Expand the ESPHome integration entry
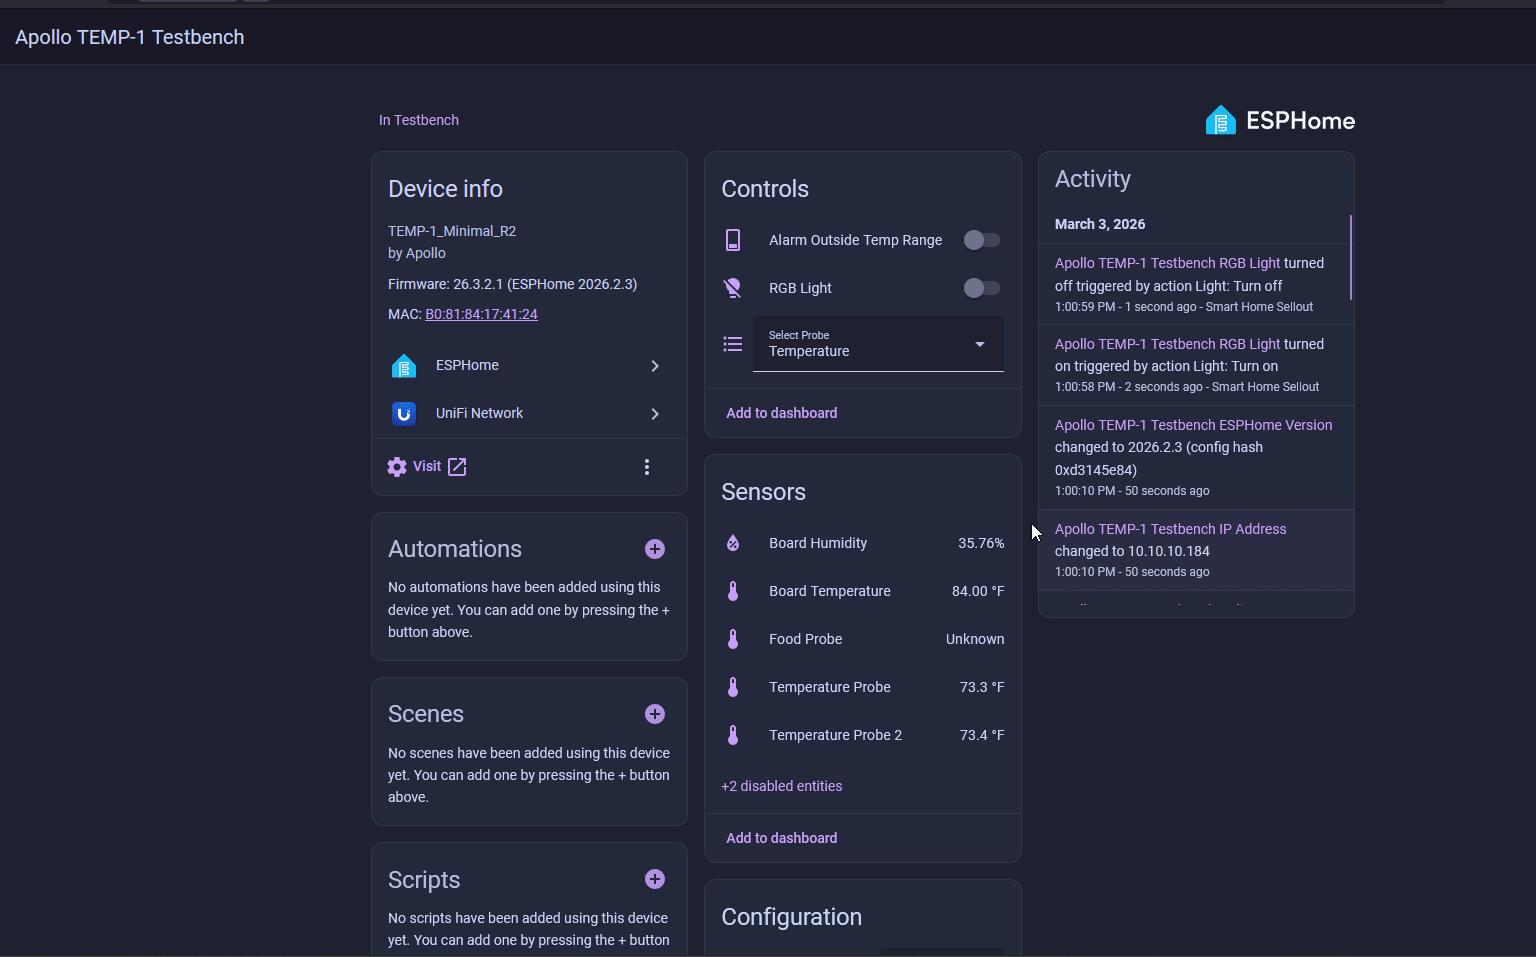This screenshot has width=1536, height=957. [528, 366]
